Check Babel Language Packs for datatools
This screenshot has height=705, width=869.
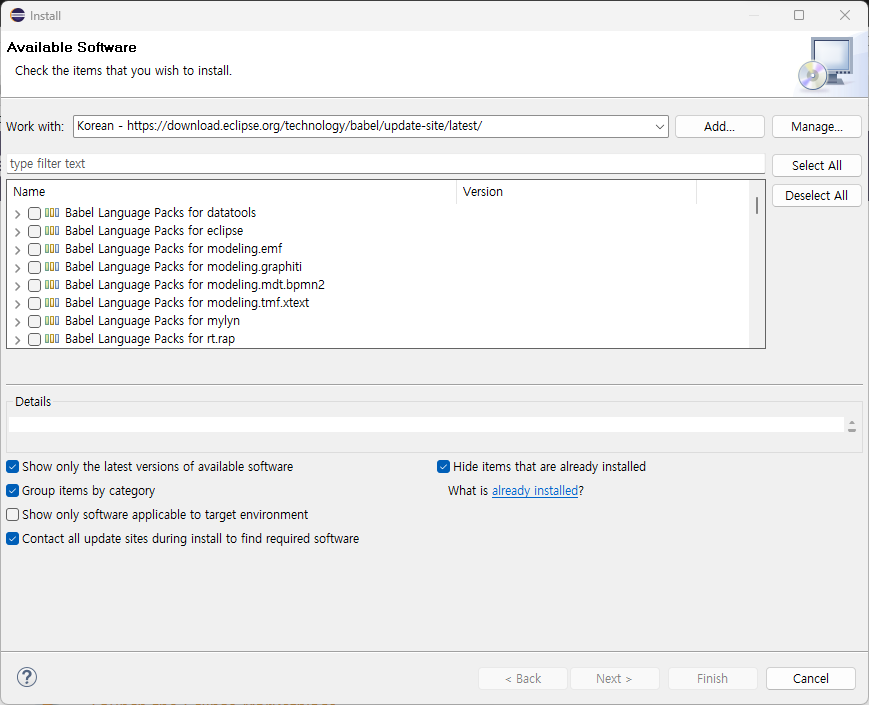34,213
